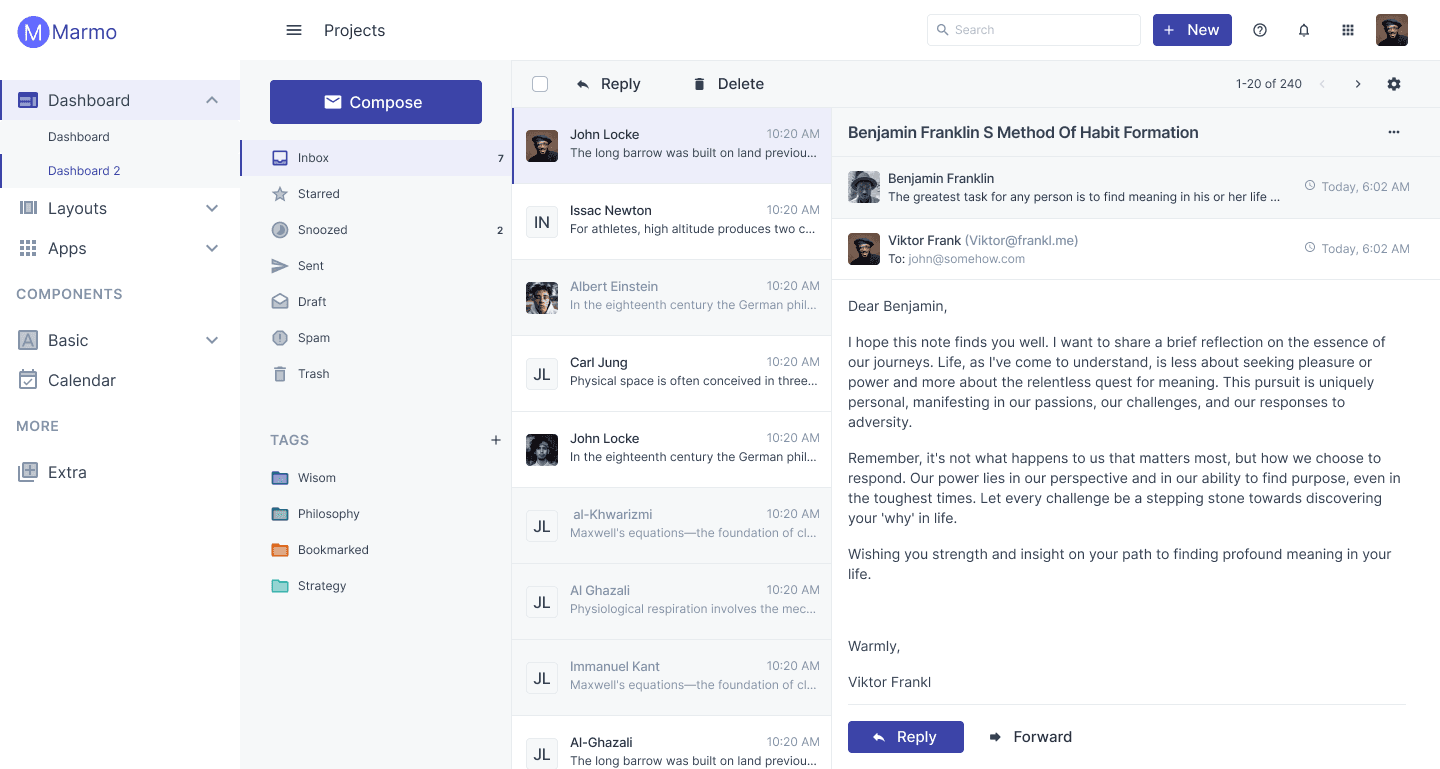This screenshot has height=769, width=1440.
Task: Open Immanuel Kant's email
Action: coord(672,678)
